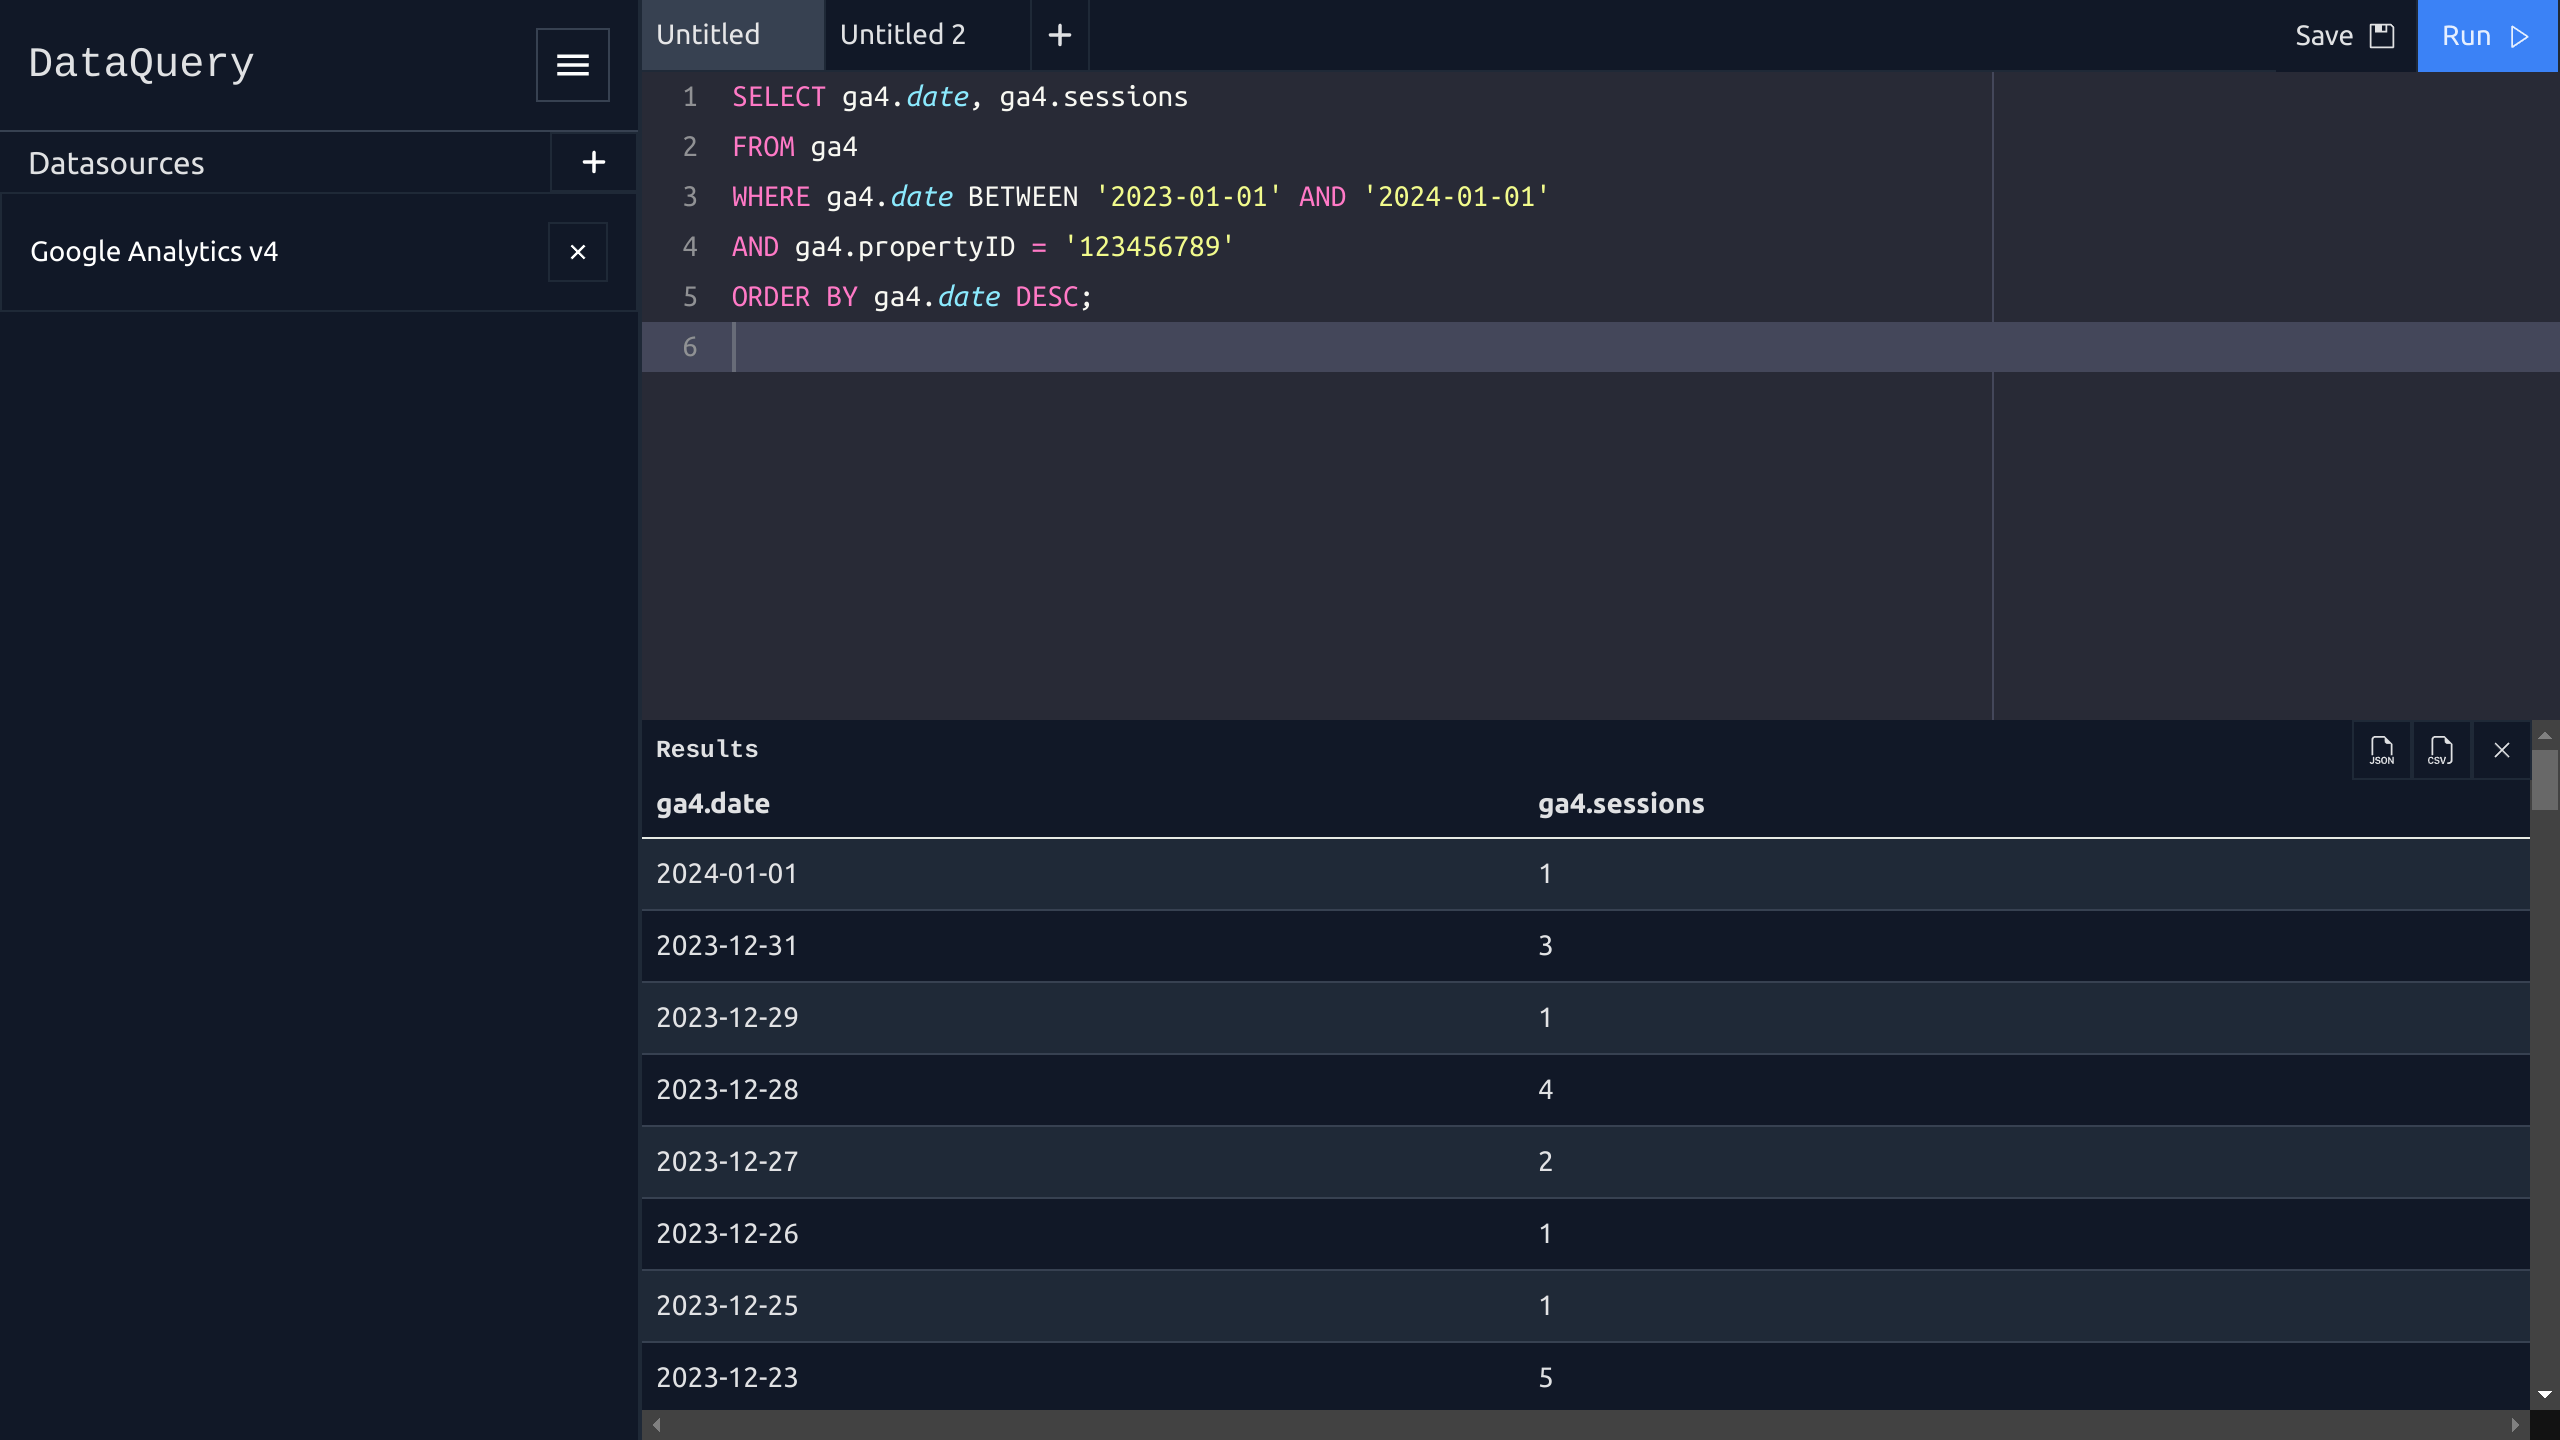
Task: Open the hamburger menu next to DataQuery
Action: pyautogui.click(x=572, y=65)
